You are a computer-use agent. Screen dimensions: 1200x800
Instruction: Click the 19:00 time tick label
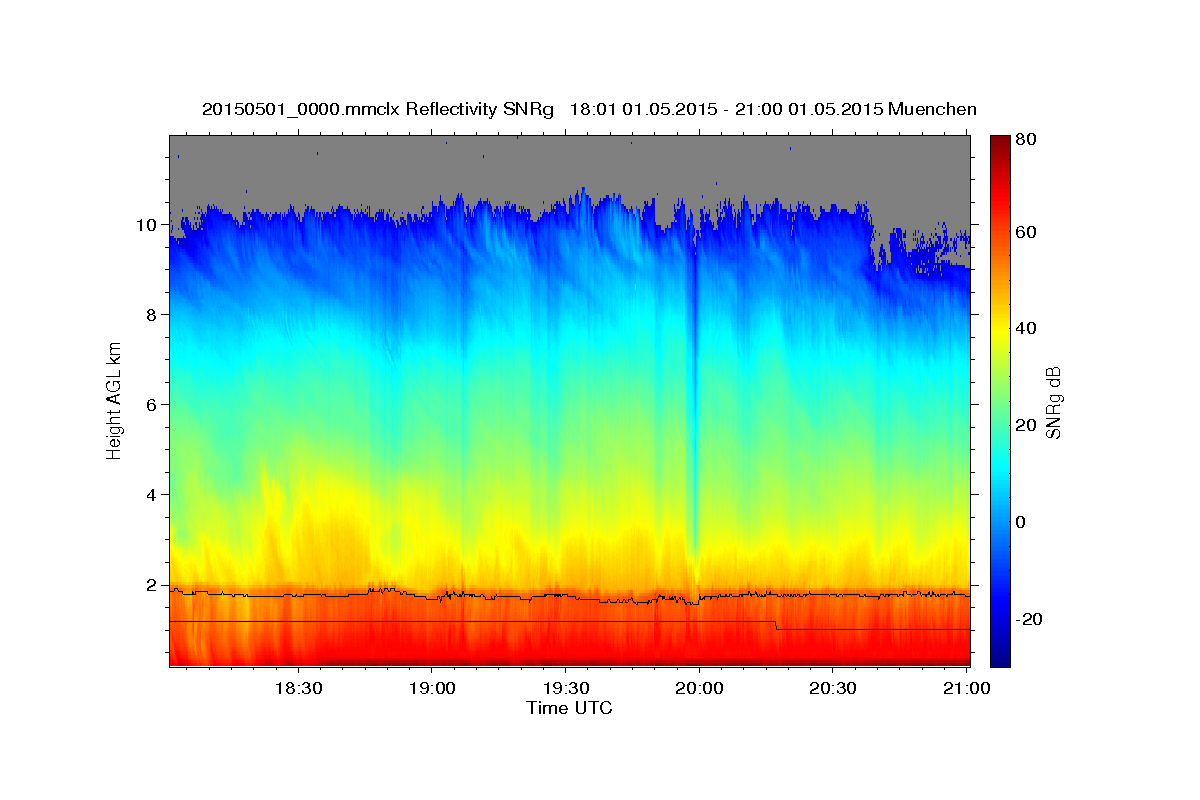(x=431, y=689)
